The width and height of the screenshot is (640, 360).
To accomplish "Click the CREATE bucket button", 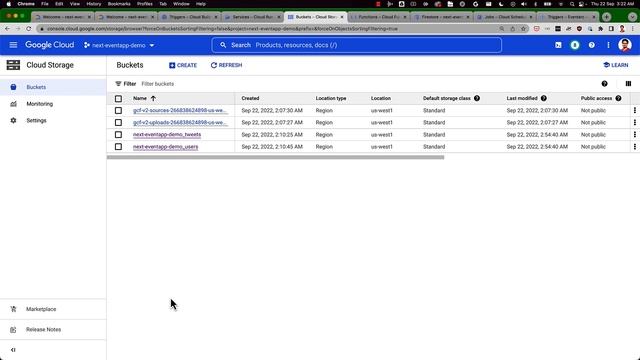I will [183, 65].
